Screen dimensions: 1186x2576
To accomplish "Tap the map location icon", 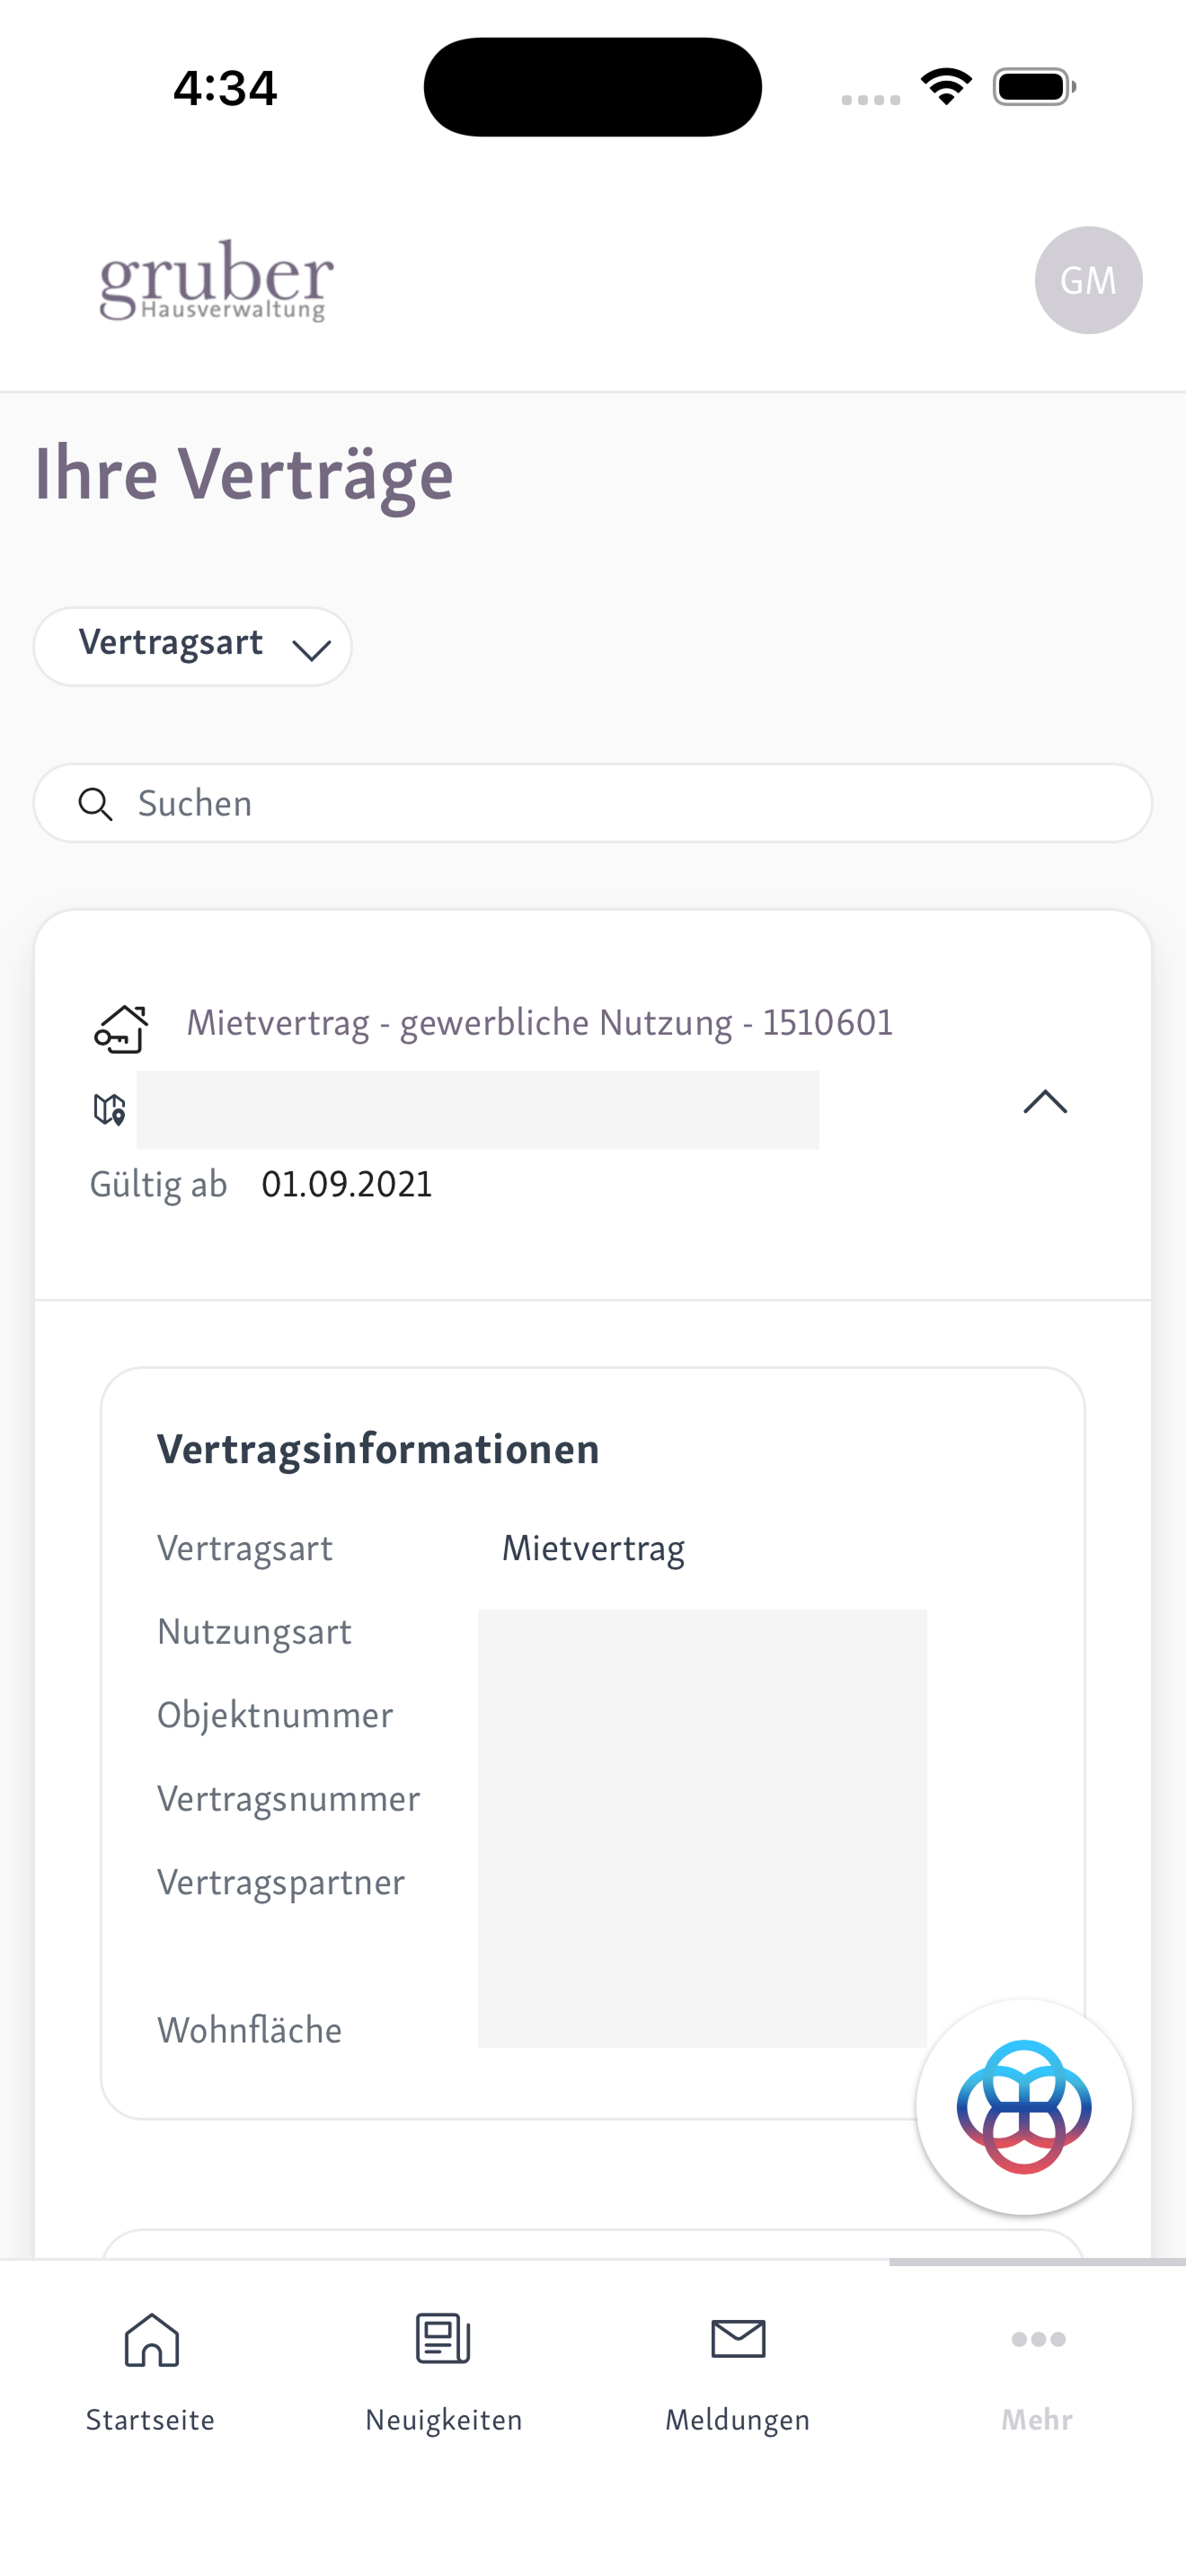I will 109,1109.
